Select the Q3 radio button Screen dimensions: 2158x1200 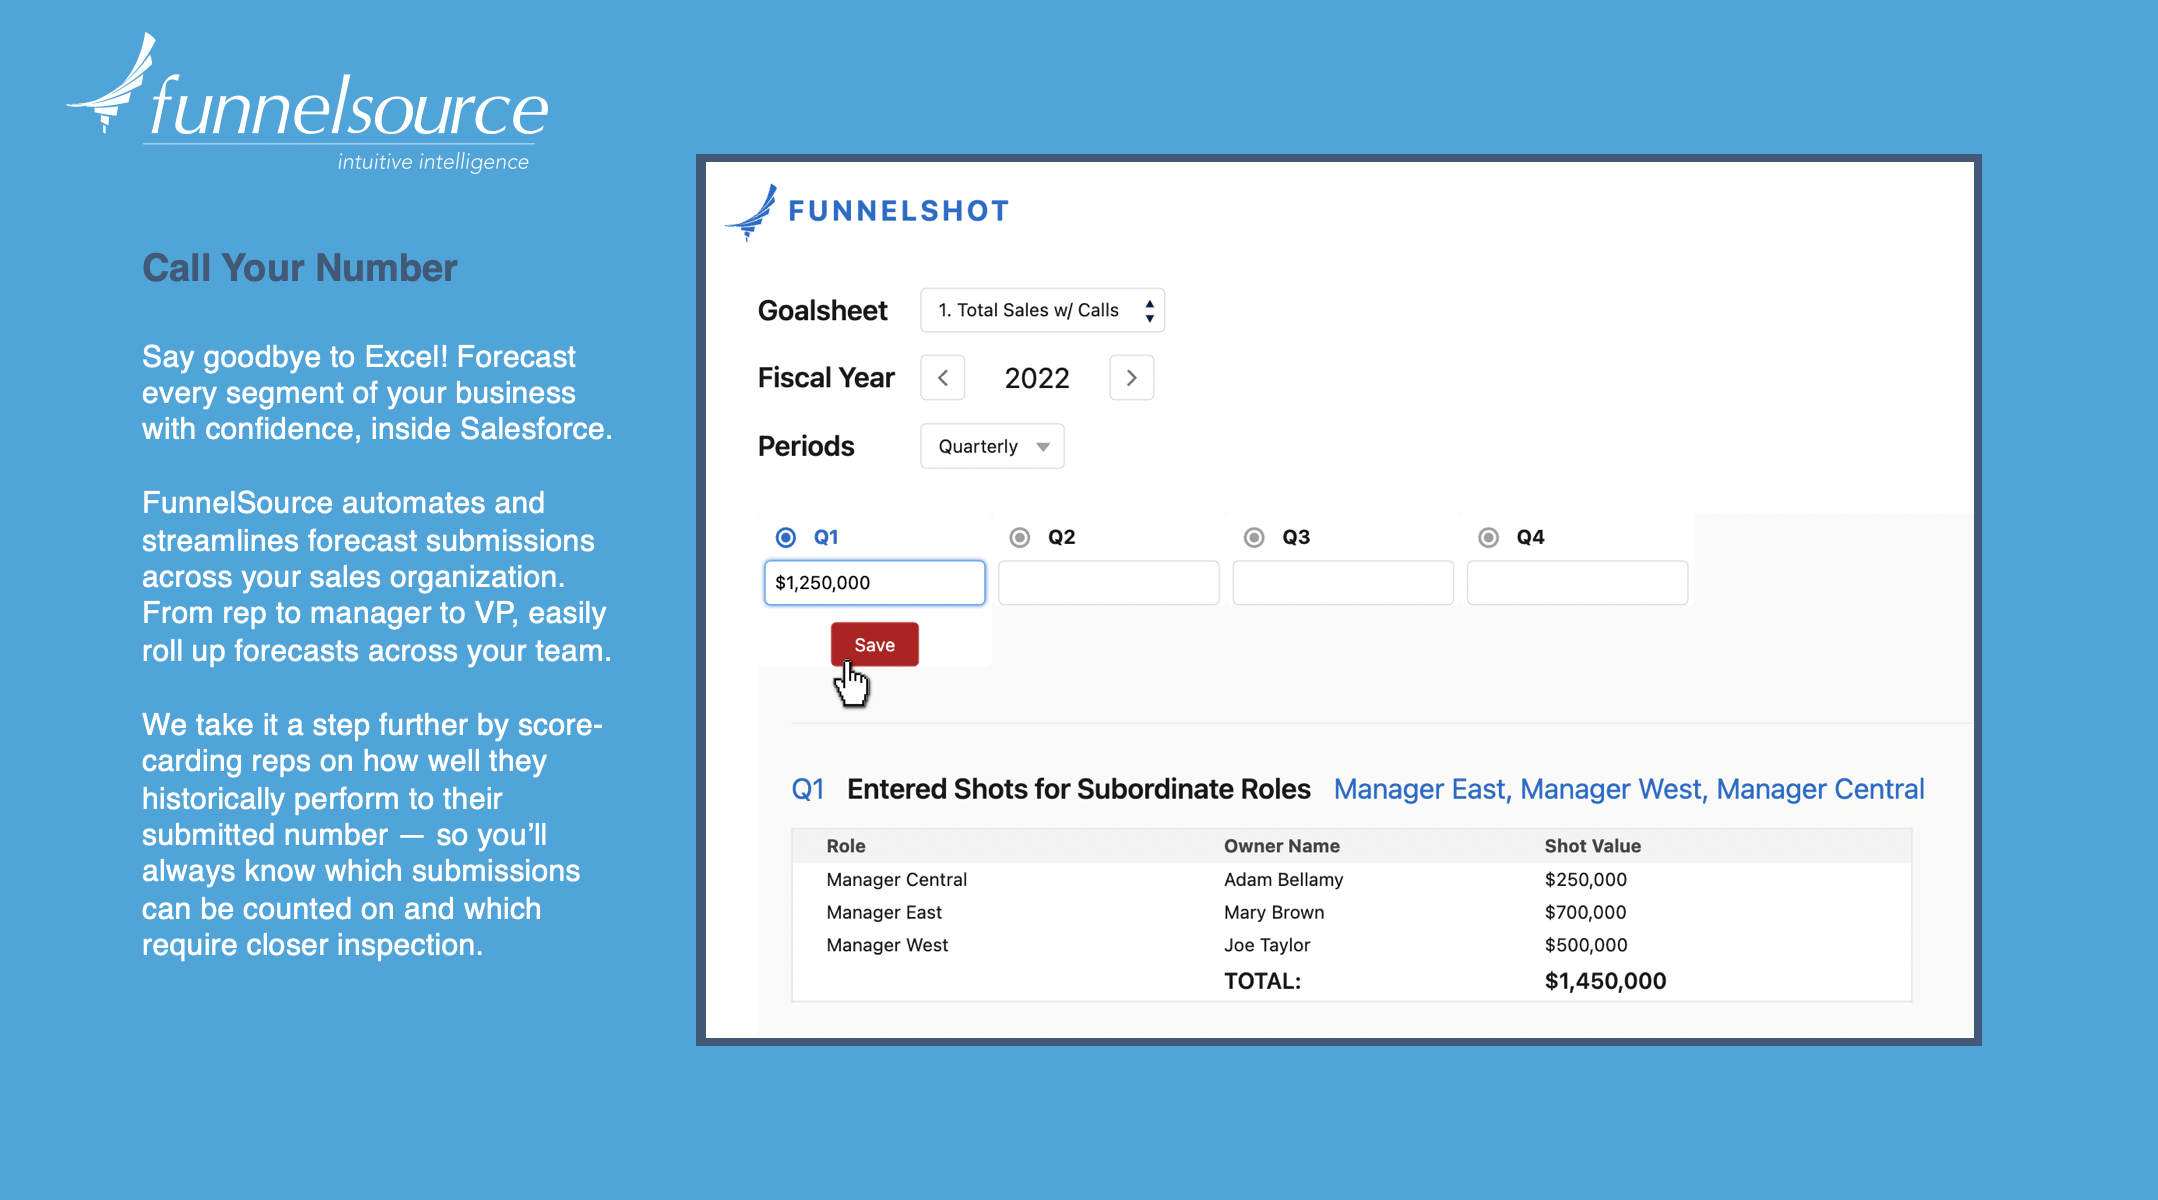[x=1254, y=538]
